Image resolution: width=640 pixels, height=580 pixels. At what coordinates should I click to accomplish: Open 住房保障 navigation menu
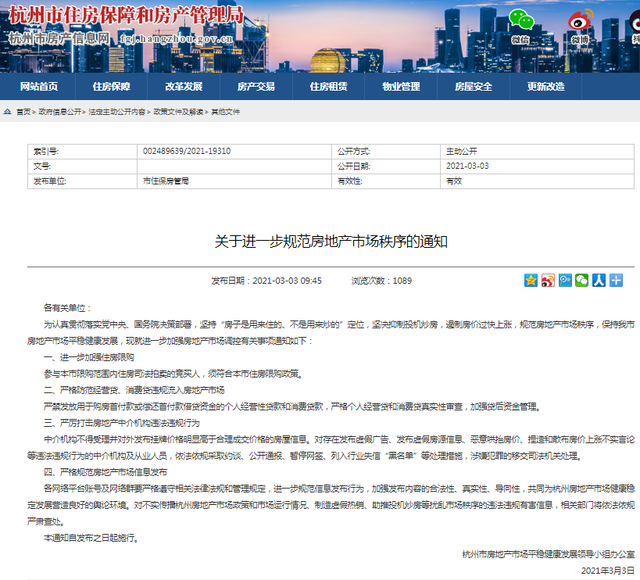pyautogui.click(x=111, y=87)
